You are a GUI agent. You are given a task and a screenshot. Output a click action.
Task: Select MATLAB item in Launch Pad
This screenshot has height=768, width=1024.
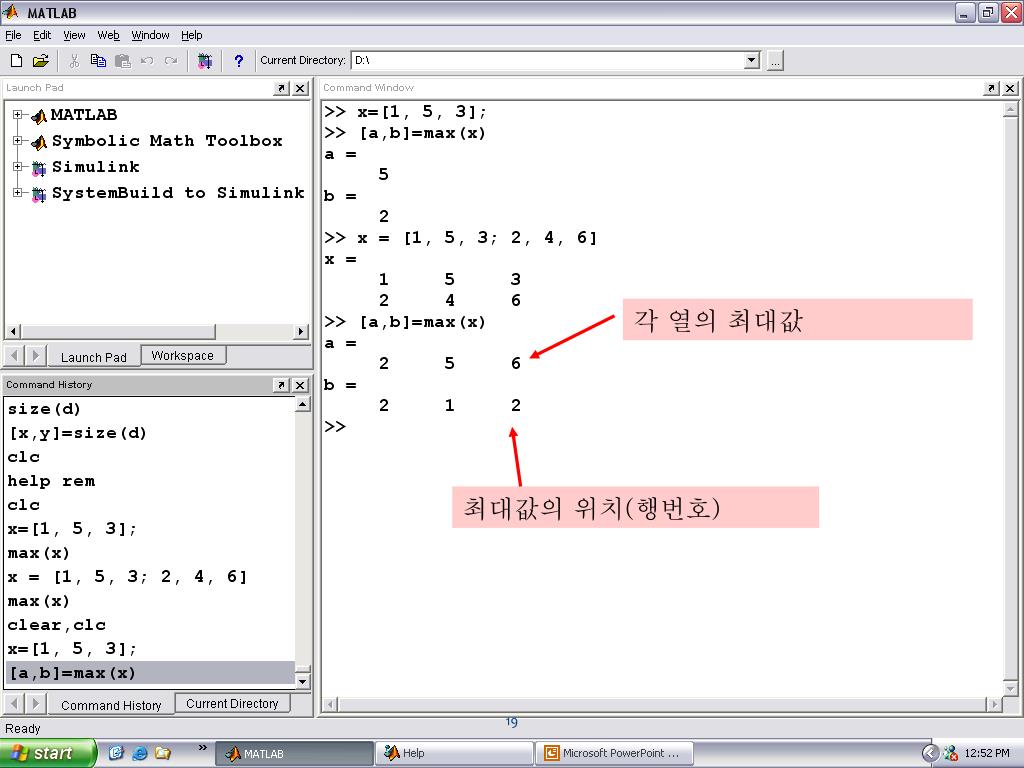pyautogui.click(x=84, y=115)
